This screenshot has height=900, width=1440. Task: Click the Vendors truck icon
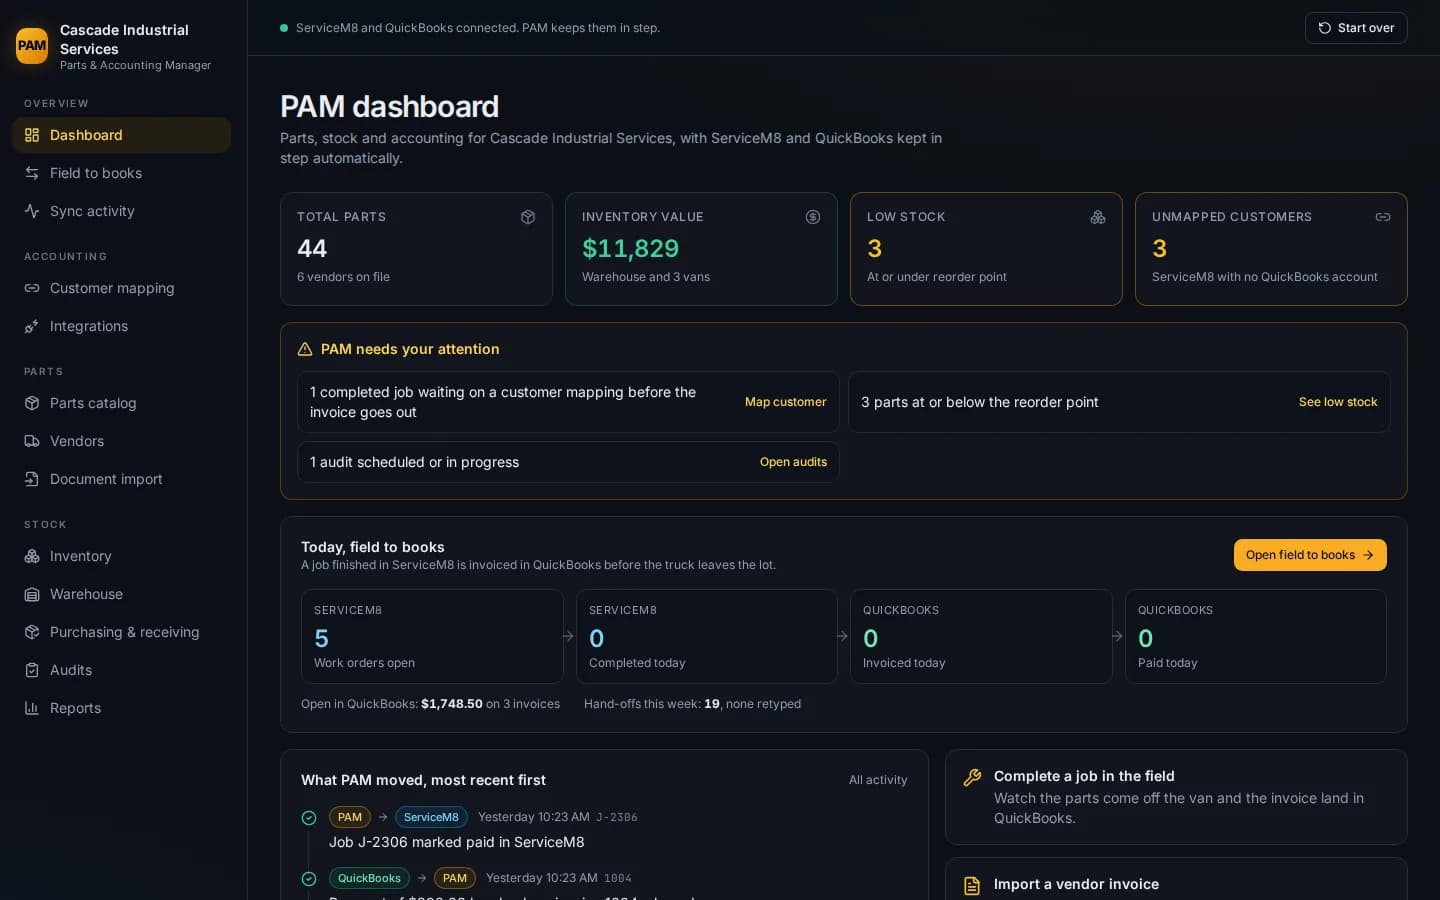pyautogui.click(x=32, y=441)
